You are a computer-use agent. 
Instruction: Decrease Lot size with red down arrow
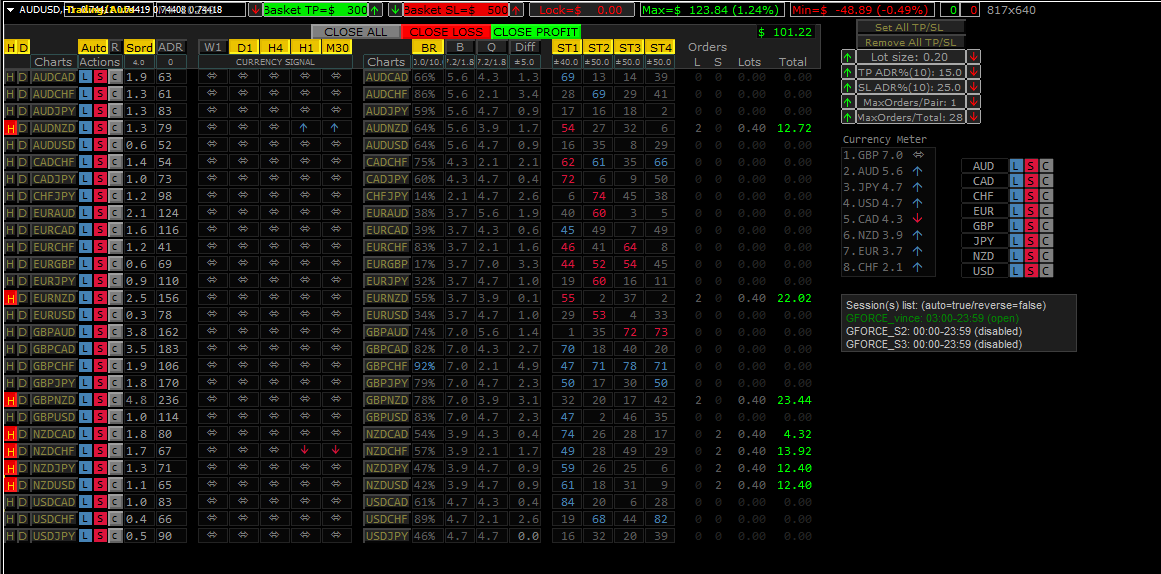974,57
